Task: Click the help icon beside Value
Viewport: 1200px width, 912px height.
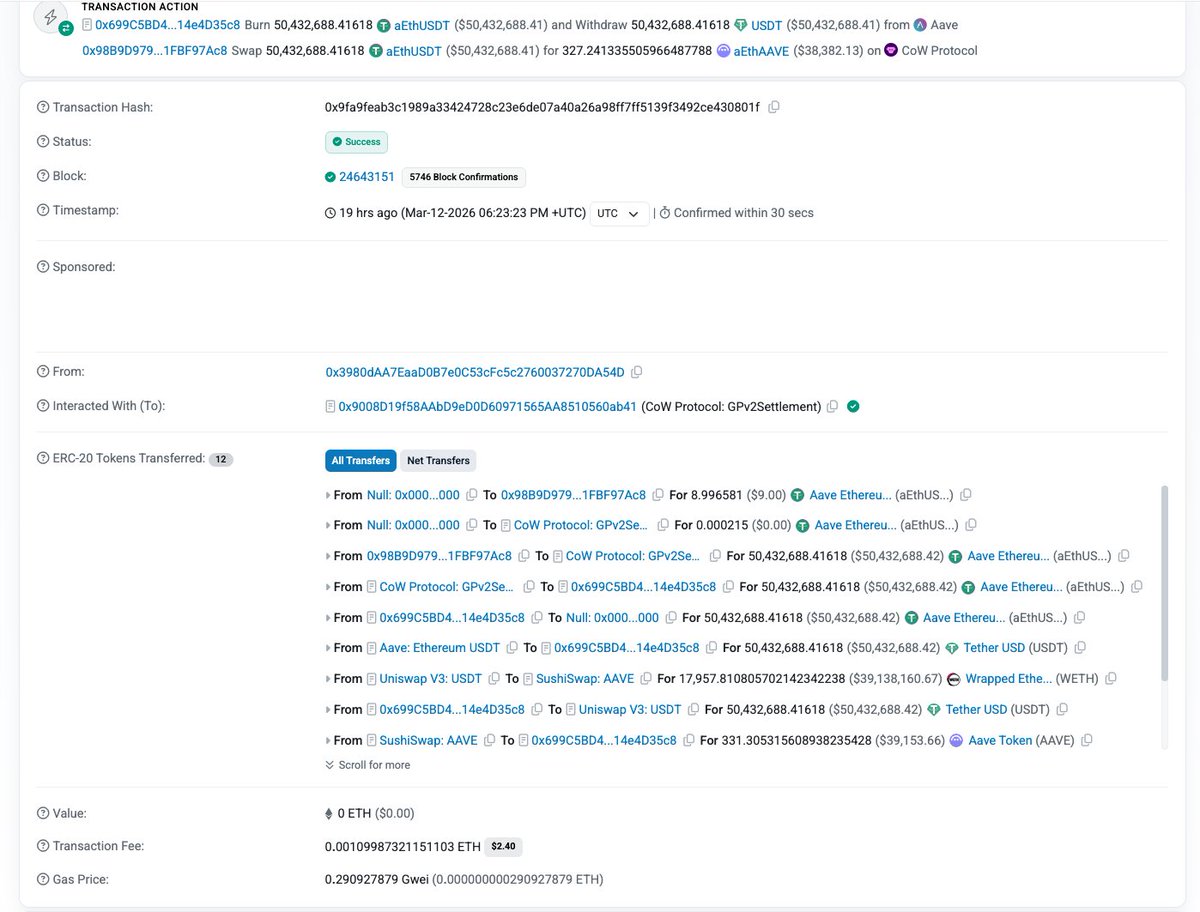Action: [x=43, y=814]
